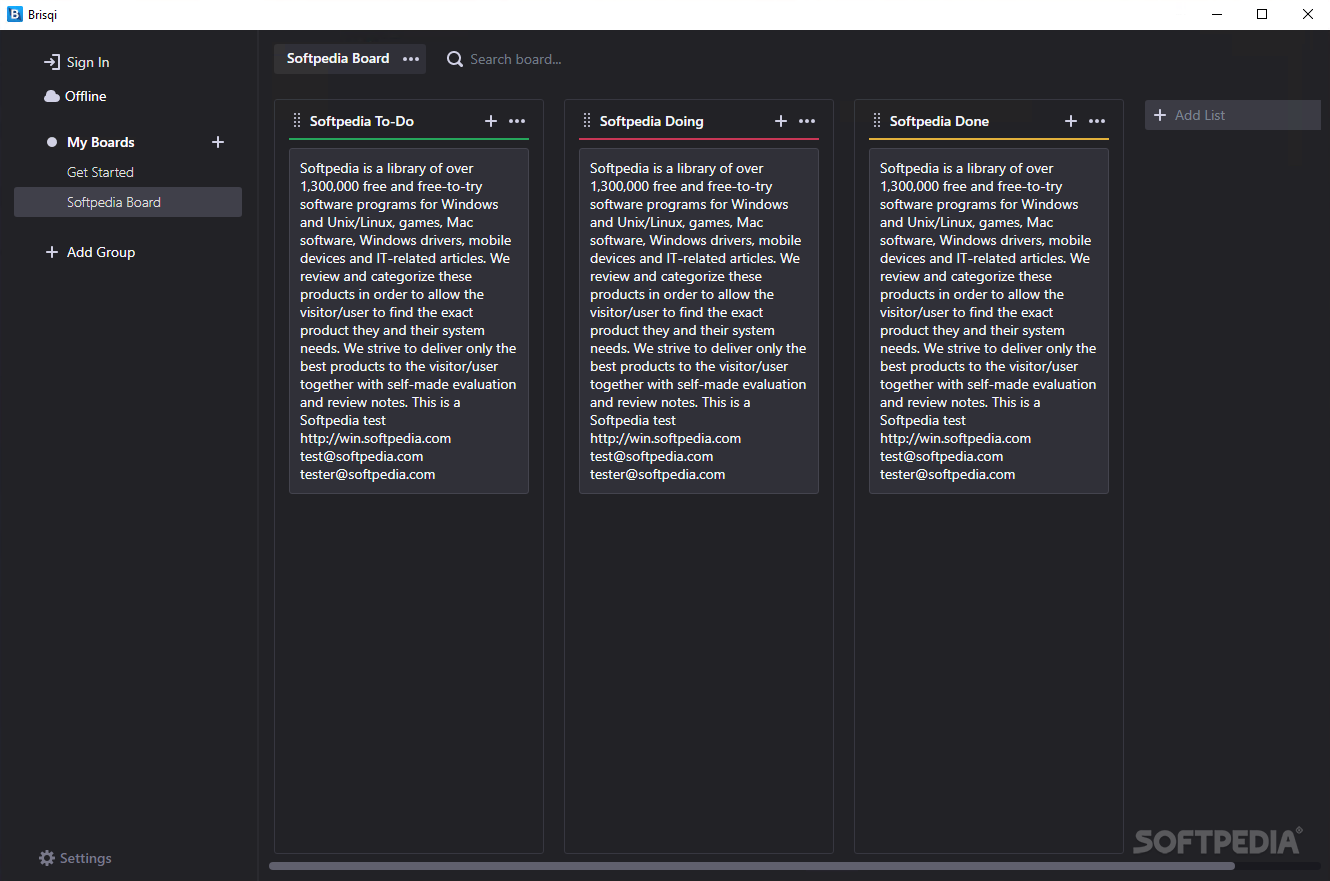Click the Sign In arrow icon
1330x881 pixels.
52,62
